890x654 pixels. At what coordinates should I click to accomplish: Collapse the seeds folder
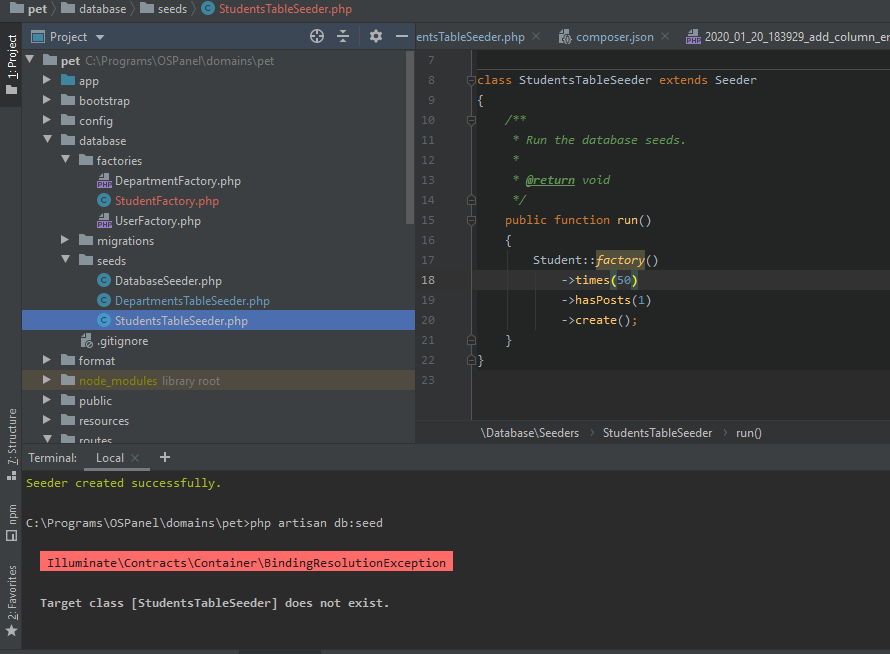tap(65, 259)
